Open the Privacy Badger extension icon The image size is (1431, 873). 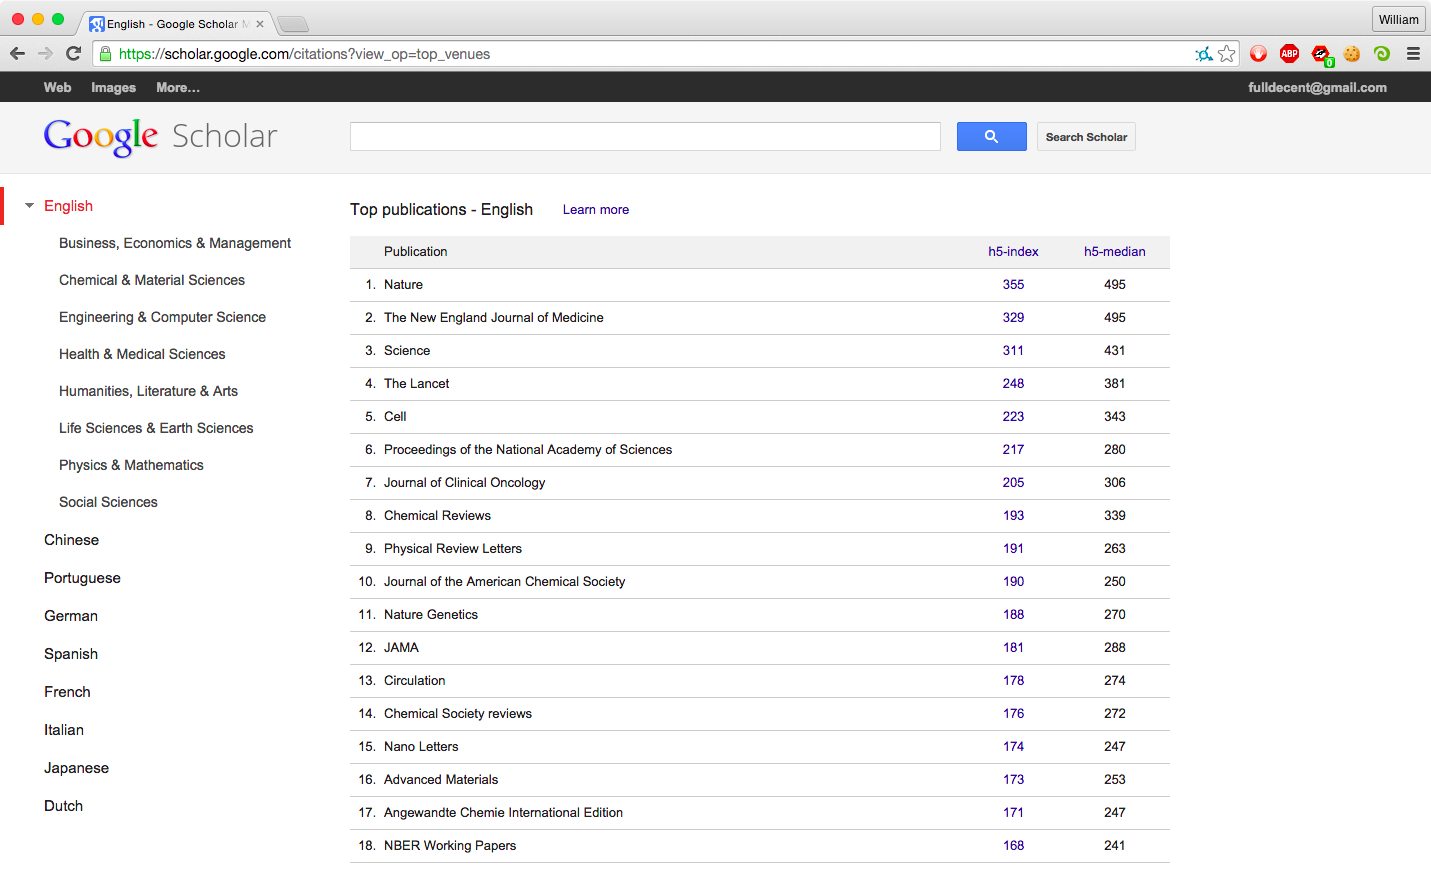pyautogui.click(x=1321, y=54)
